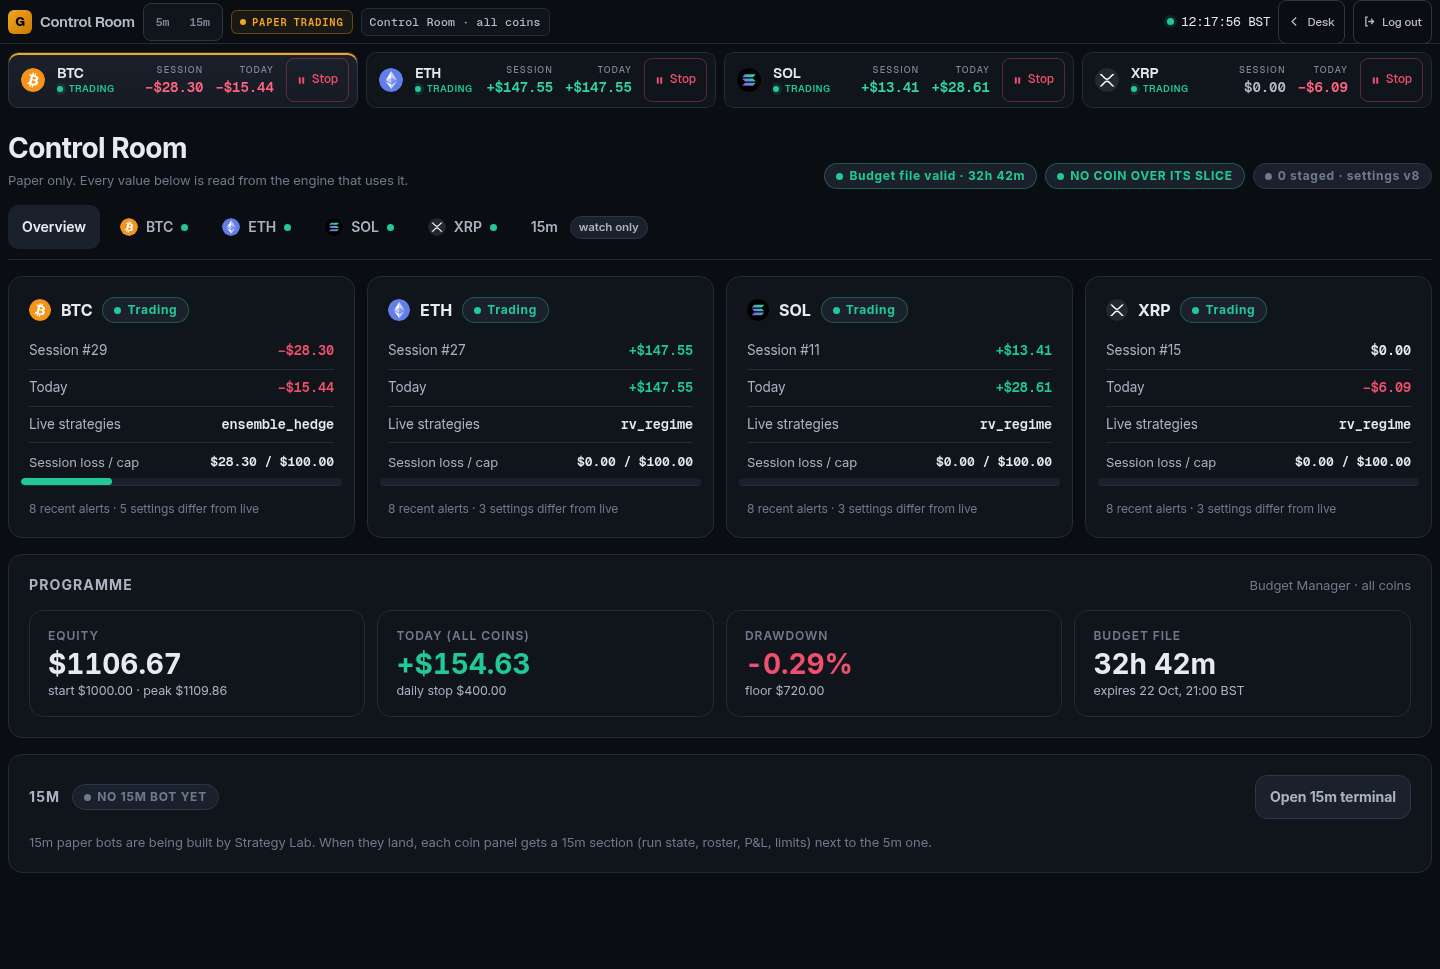The image size is (1440, 969).
Task: Click the Today all coins +$154.63 value
Action: click(463, 663)
